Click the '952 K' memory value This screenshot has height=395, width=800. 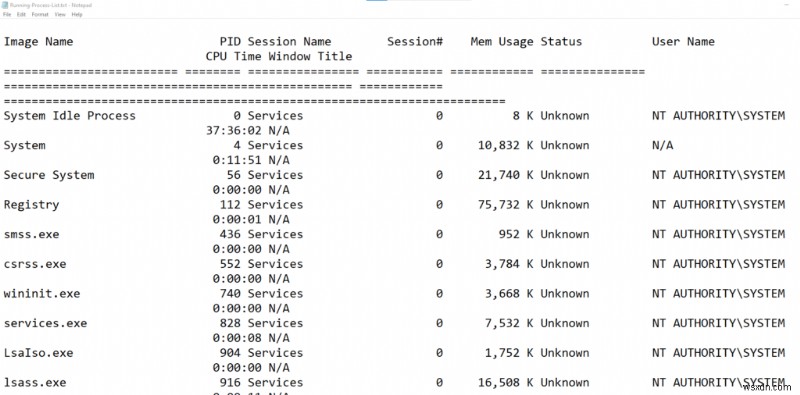516,234
